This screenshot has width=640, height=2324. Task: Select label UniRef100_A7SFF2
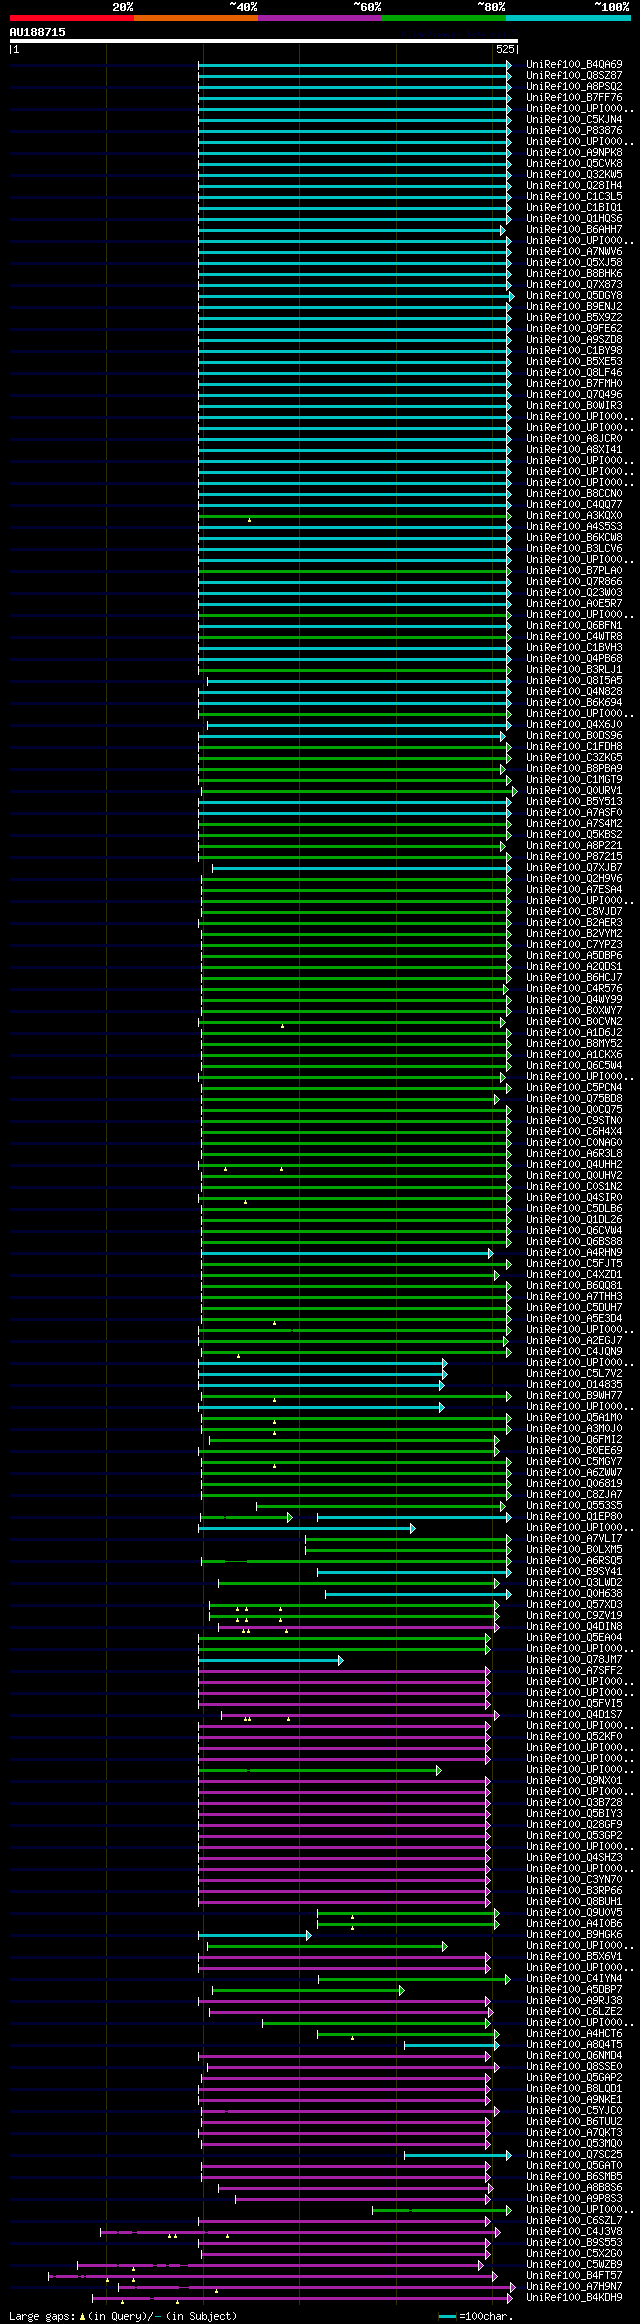coord(574,1671)
